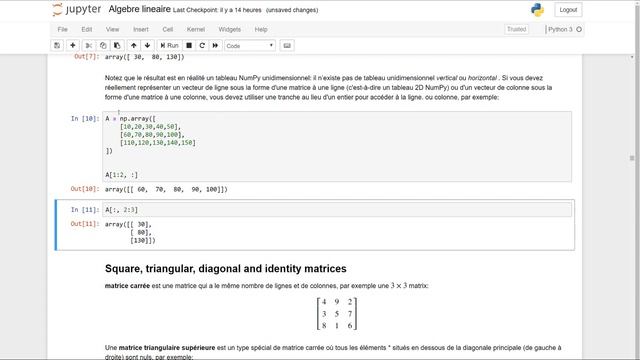
Task: Click the Out[10] prompt area
Action: pyautogui.click(x=85, y=189)
